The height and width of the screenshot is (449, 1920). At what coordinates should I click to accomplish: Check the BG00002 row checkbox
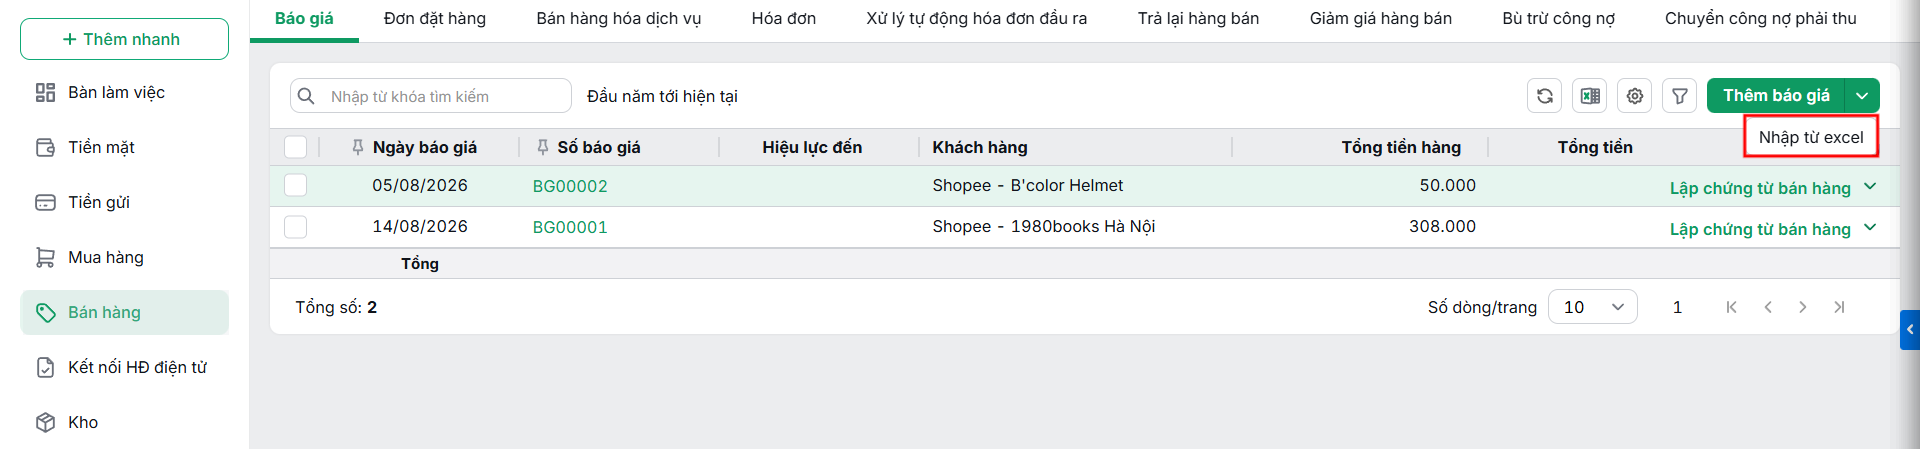[295, 185]
